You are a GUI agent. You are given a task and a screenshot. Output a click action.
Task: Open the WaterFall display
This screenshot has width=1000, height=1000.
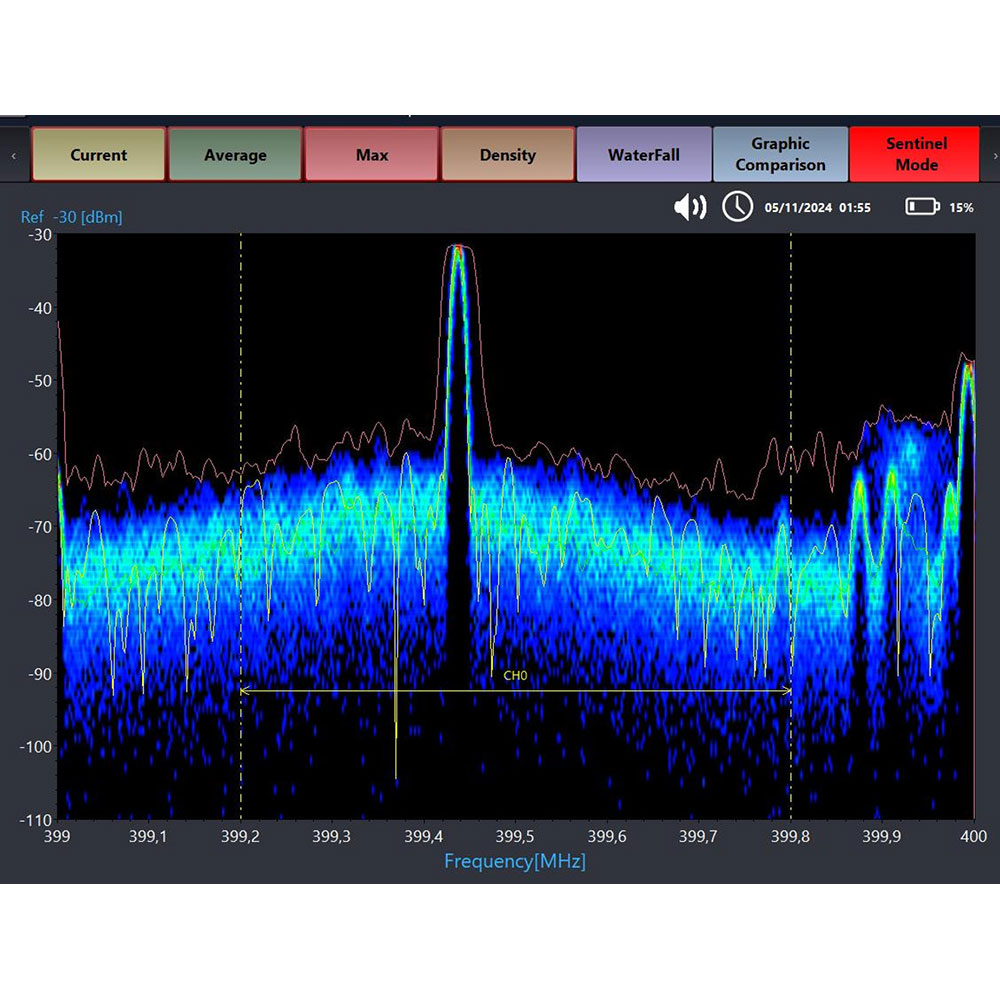tap(643, 155)
